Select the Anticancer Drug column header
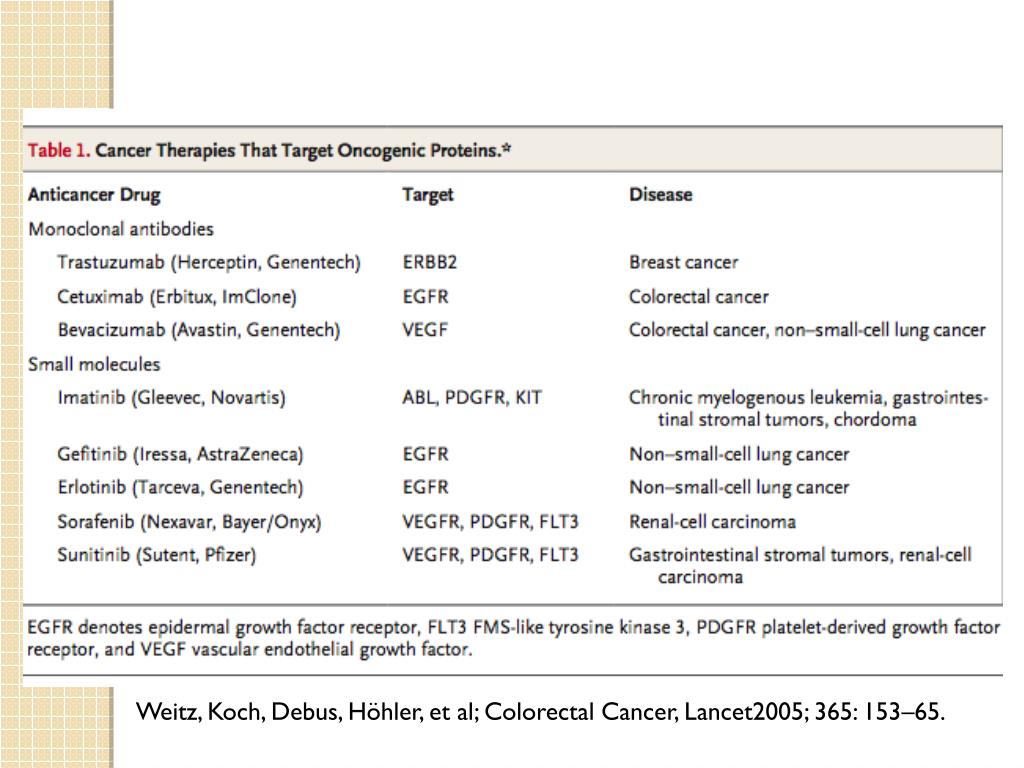Viewport: 1024px width, 768px height. click(94, 195)
